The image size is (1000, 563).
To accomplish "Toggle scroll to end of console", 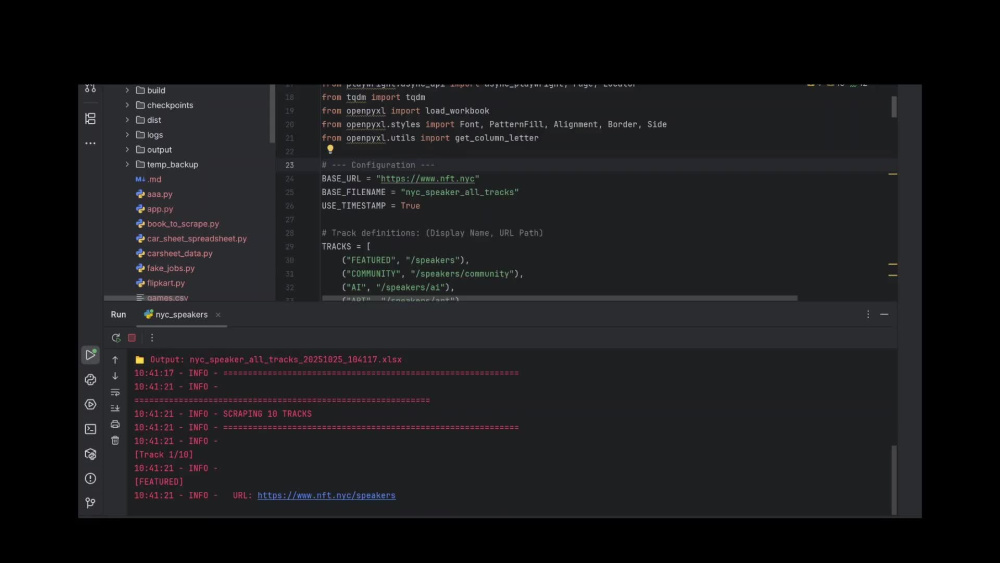I will pos(115,408).
